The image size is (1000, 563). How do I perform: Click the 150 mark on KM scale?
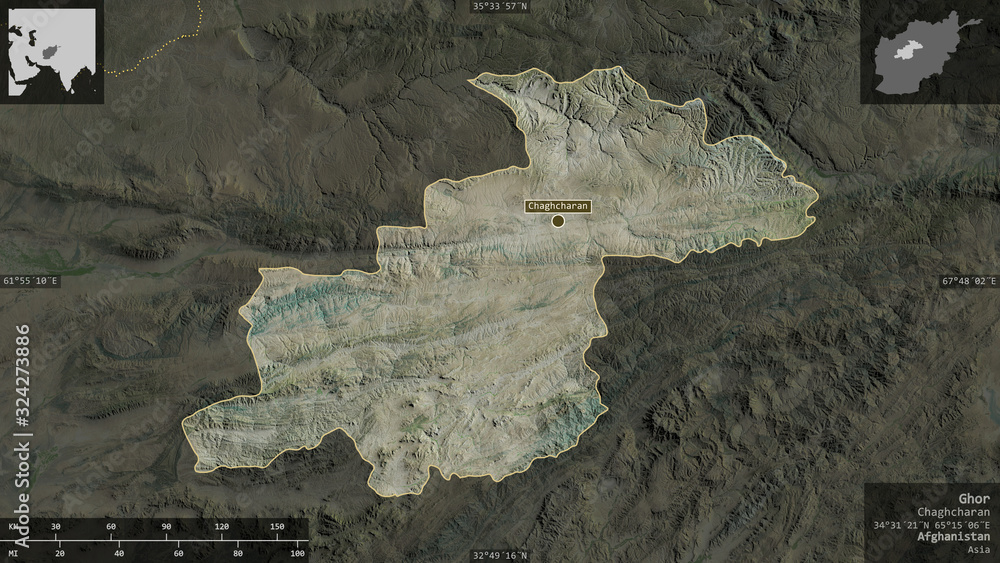[x=277, y=527]
